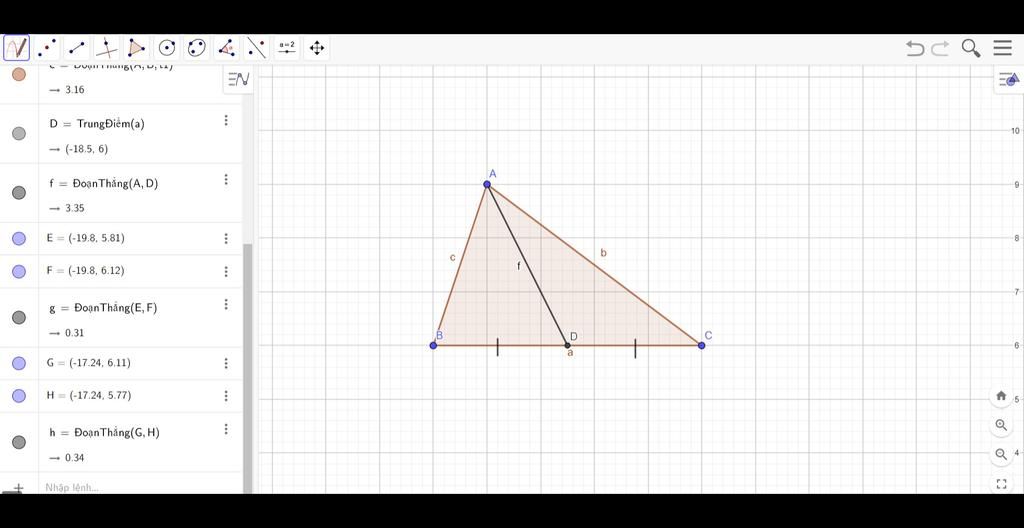Select the Perpendicular Line tool
The image size is (1024, 528).
coord(106,48)
